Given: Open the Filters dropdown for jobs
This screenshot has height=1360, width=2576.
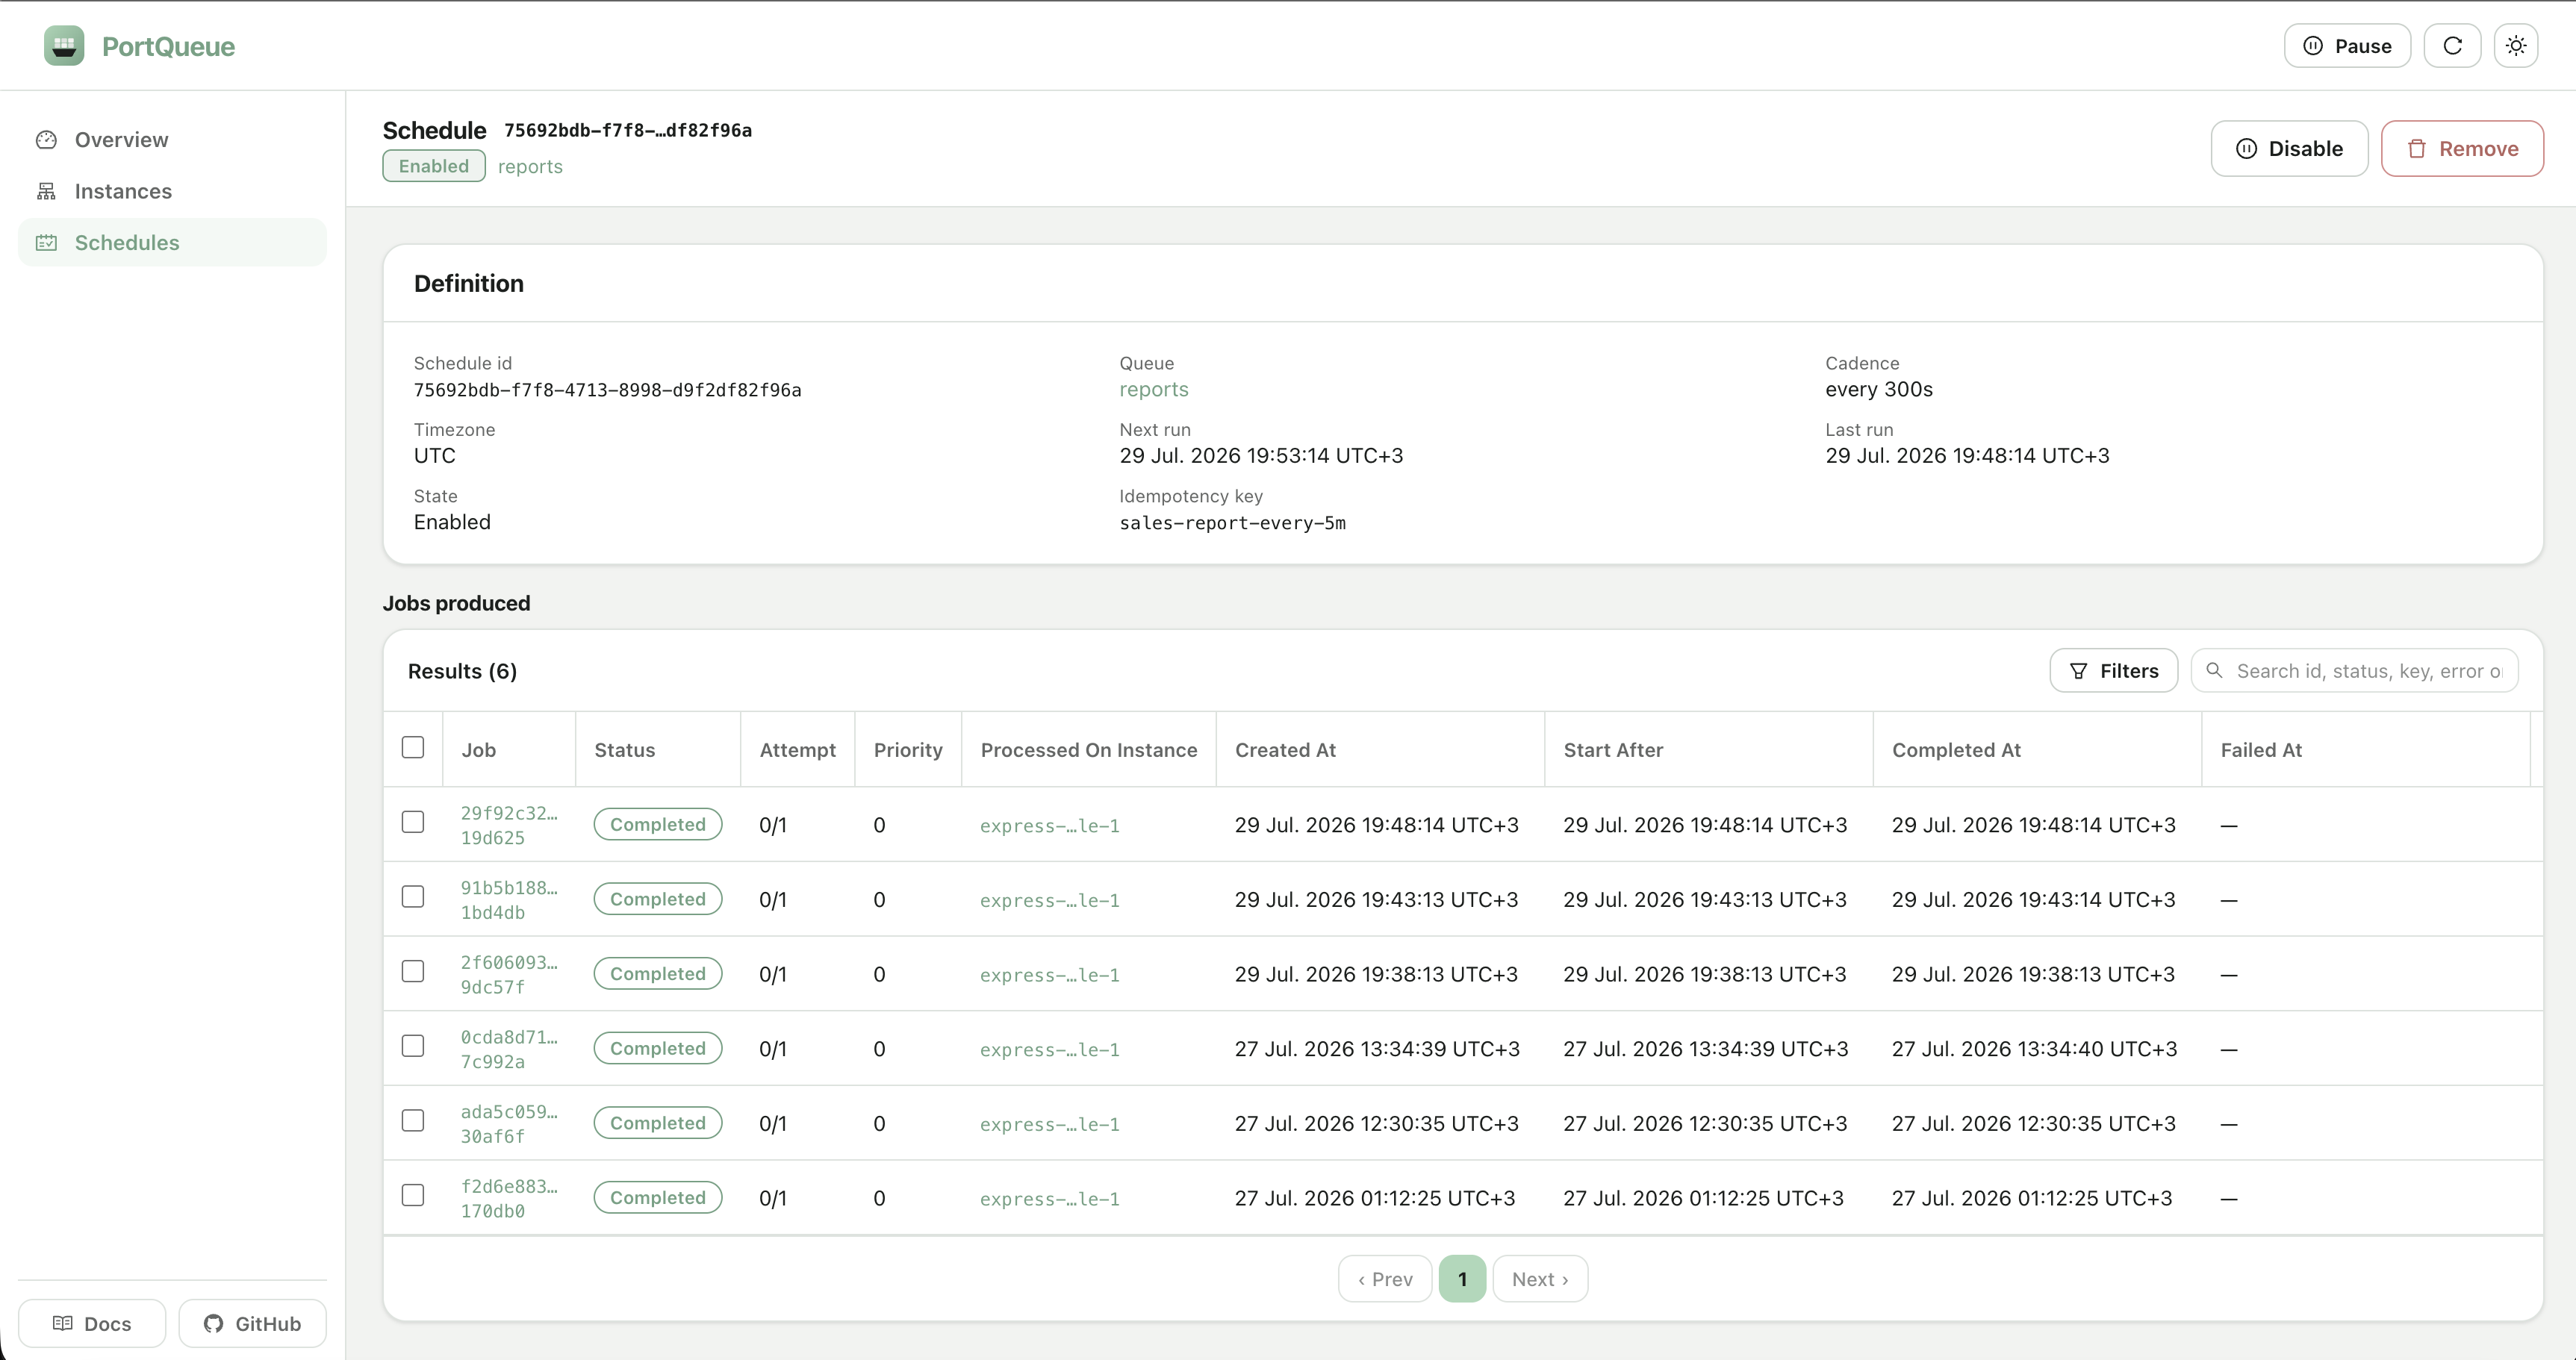Looking at the screenshot, I should point(2113,671).
